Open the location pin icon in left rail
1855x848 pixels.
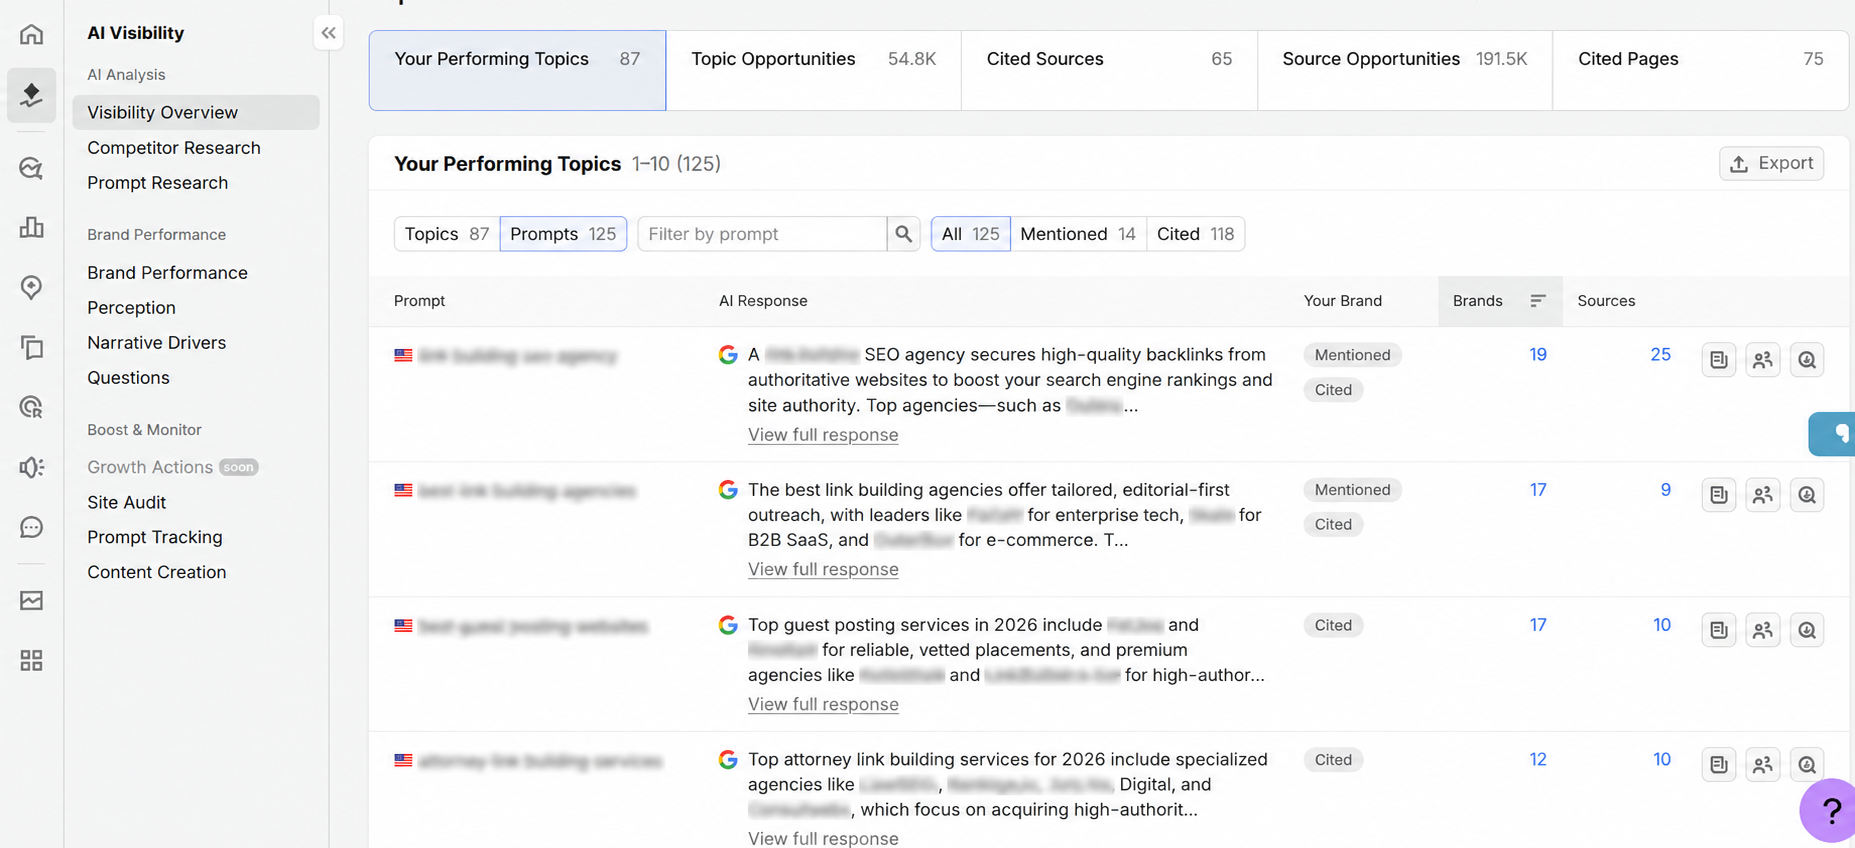point(31,287)
